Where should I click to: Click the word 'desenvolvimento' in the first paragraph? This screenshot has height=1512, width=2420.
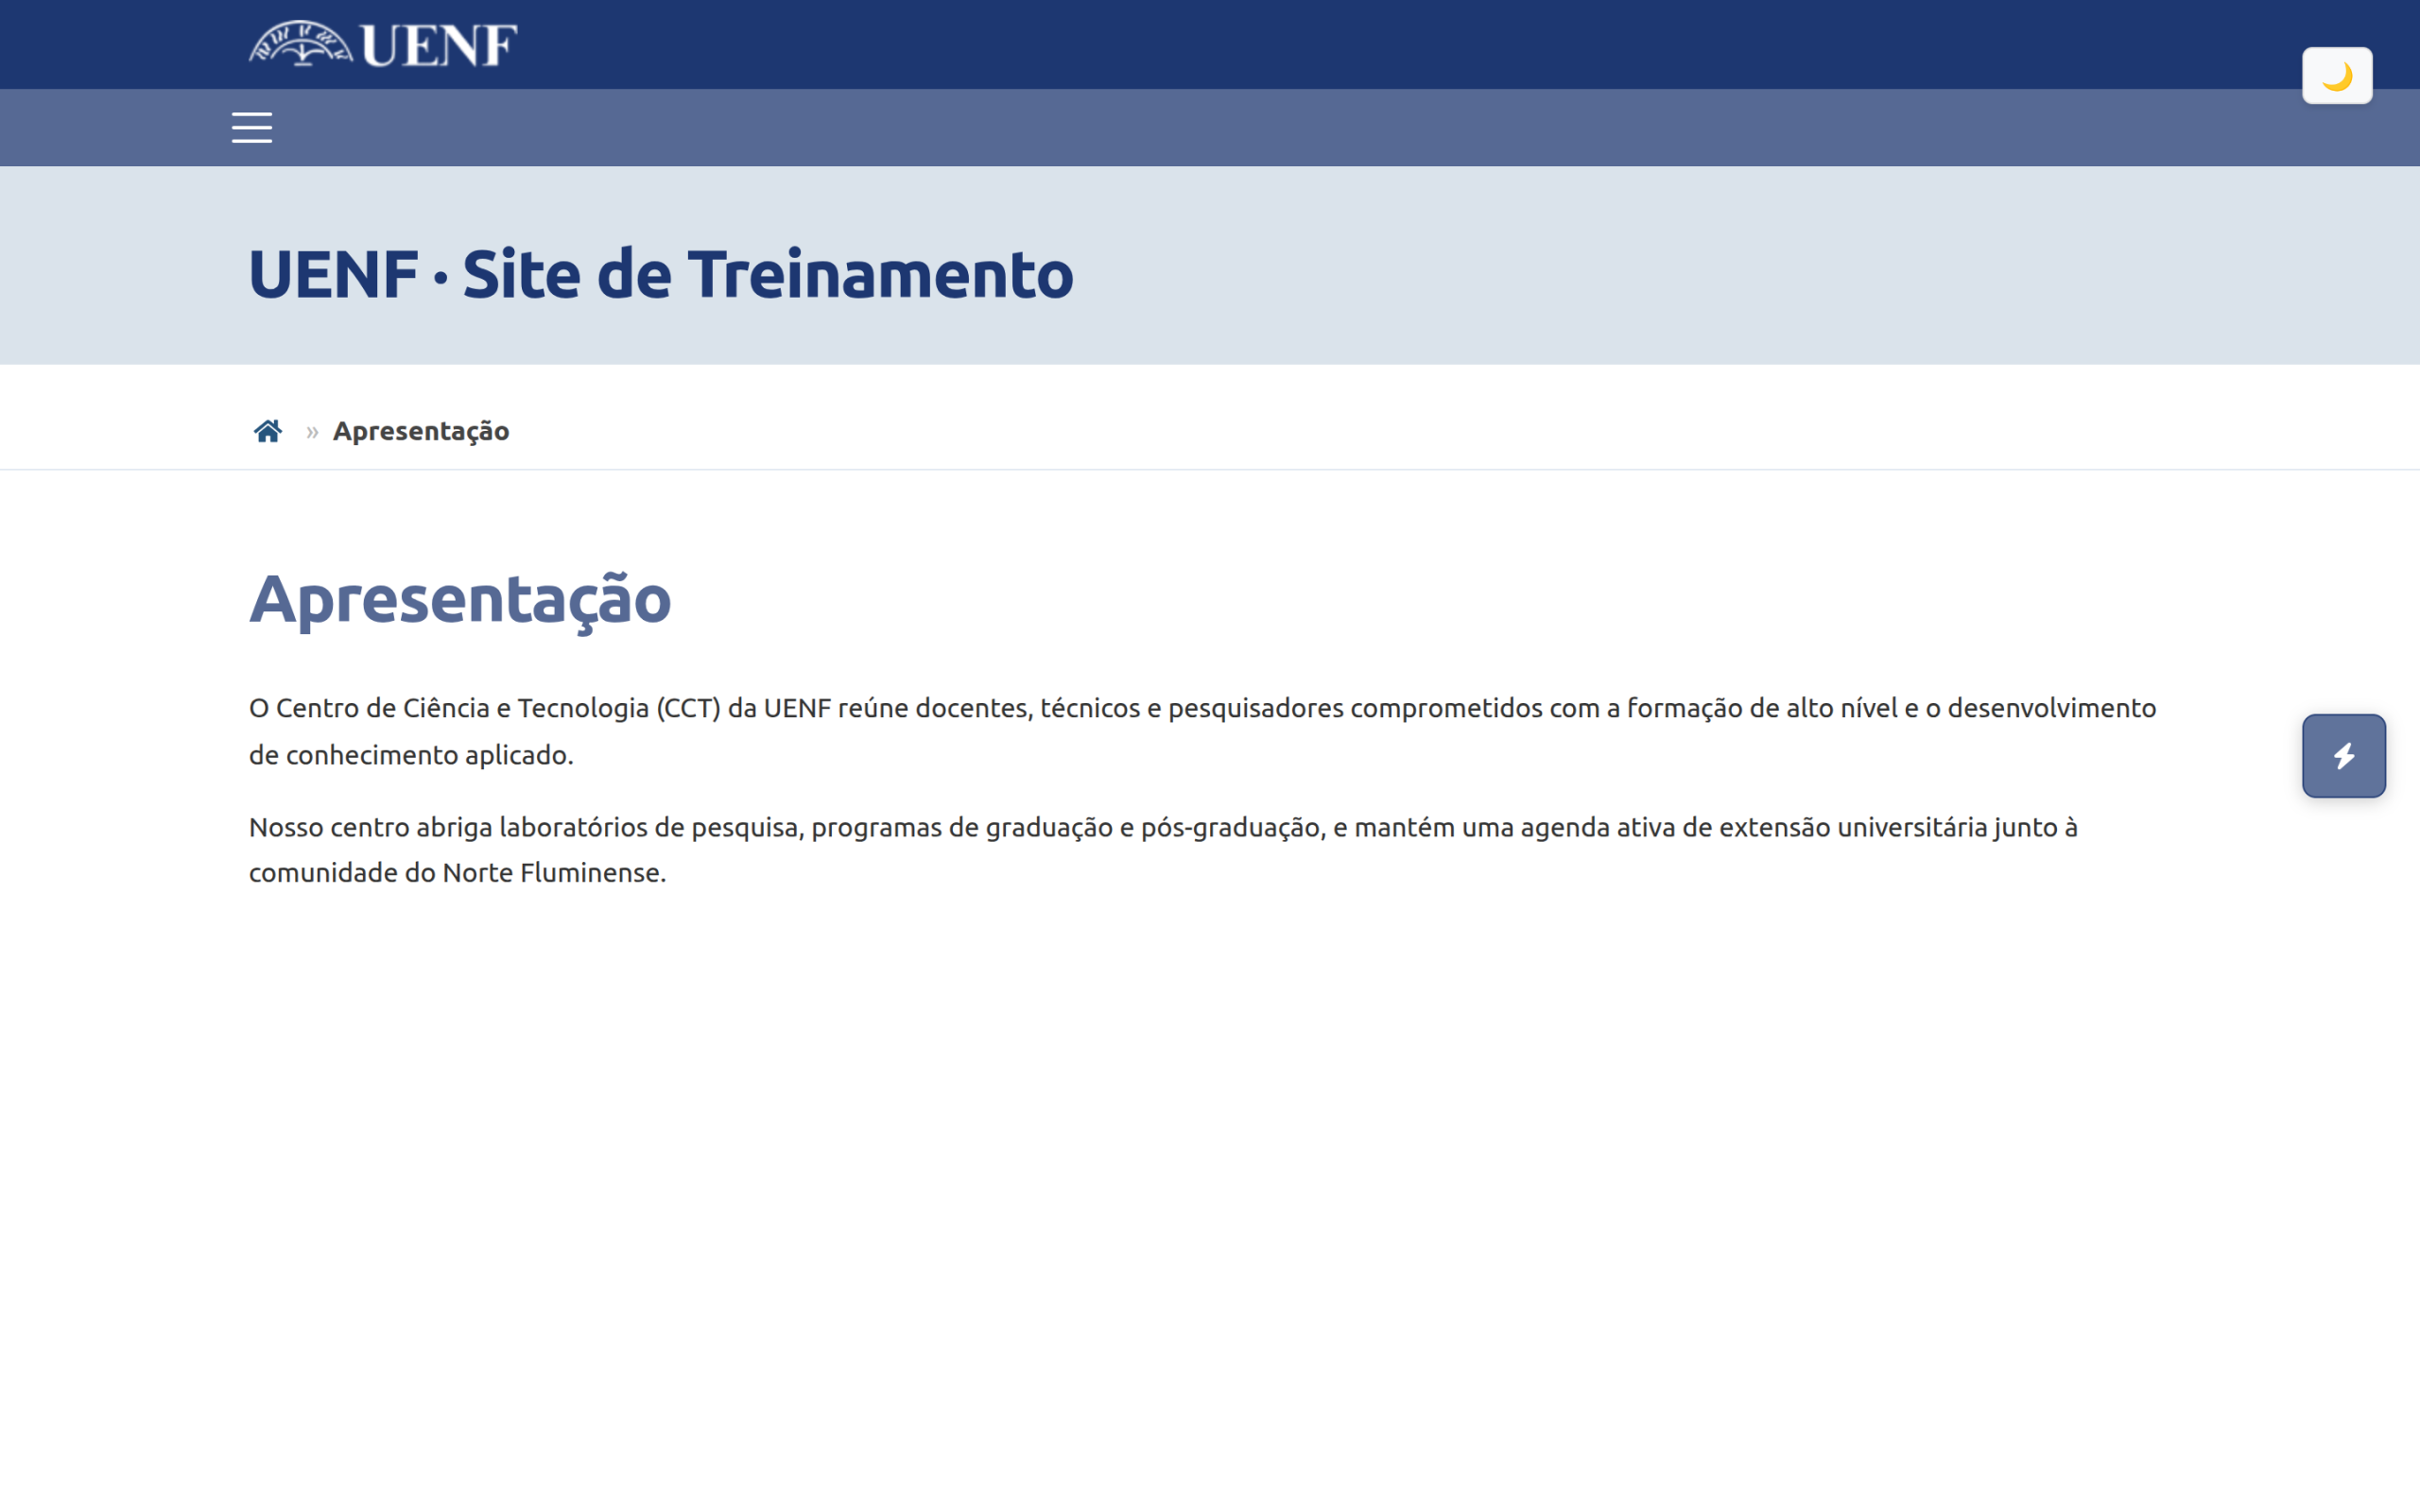point(2052,708)
